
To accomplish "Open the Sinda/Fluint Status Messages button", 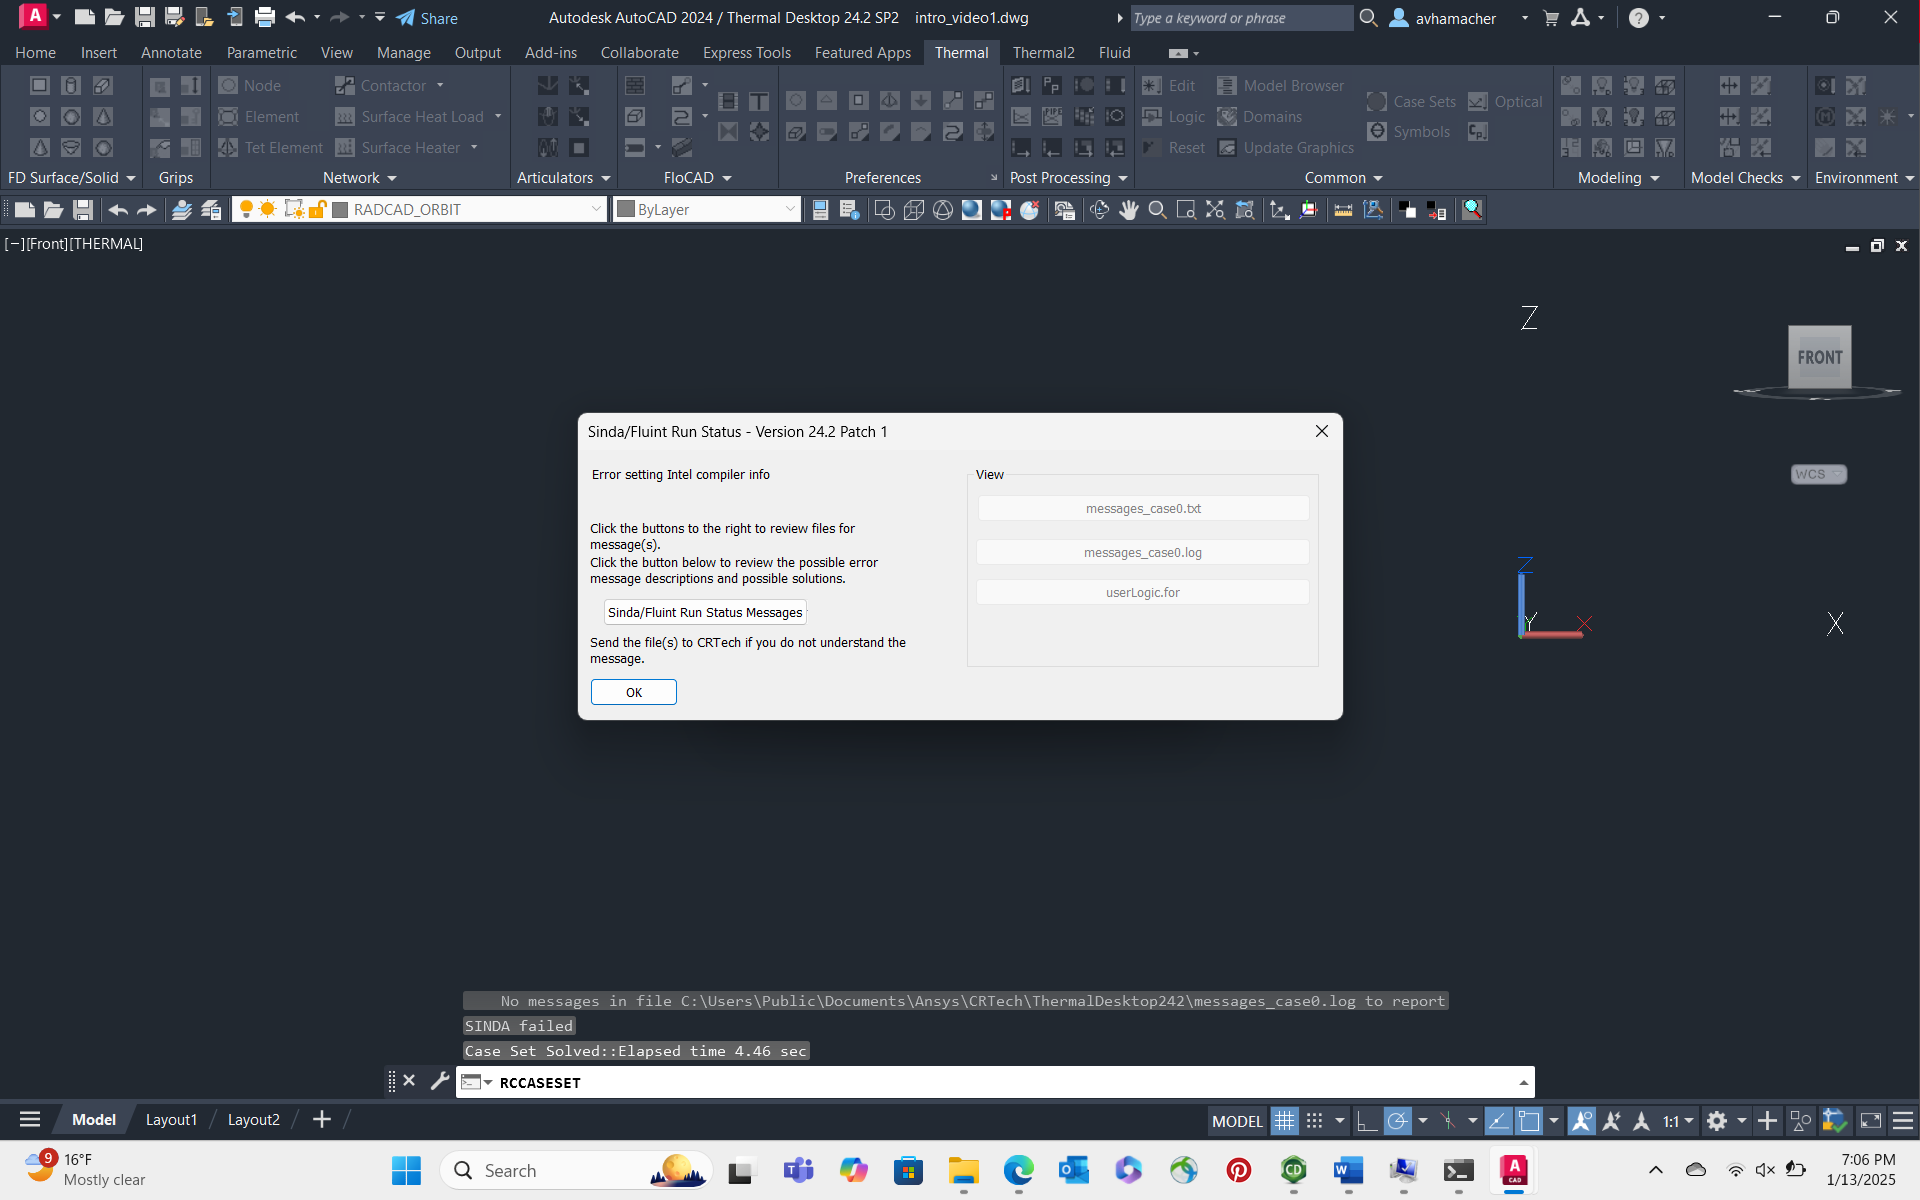I will (705, 612).
